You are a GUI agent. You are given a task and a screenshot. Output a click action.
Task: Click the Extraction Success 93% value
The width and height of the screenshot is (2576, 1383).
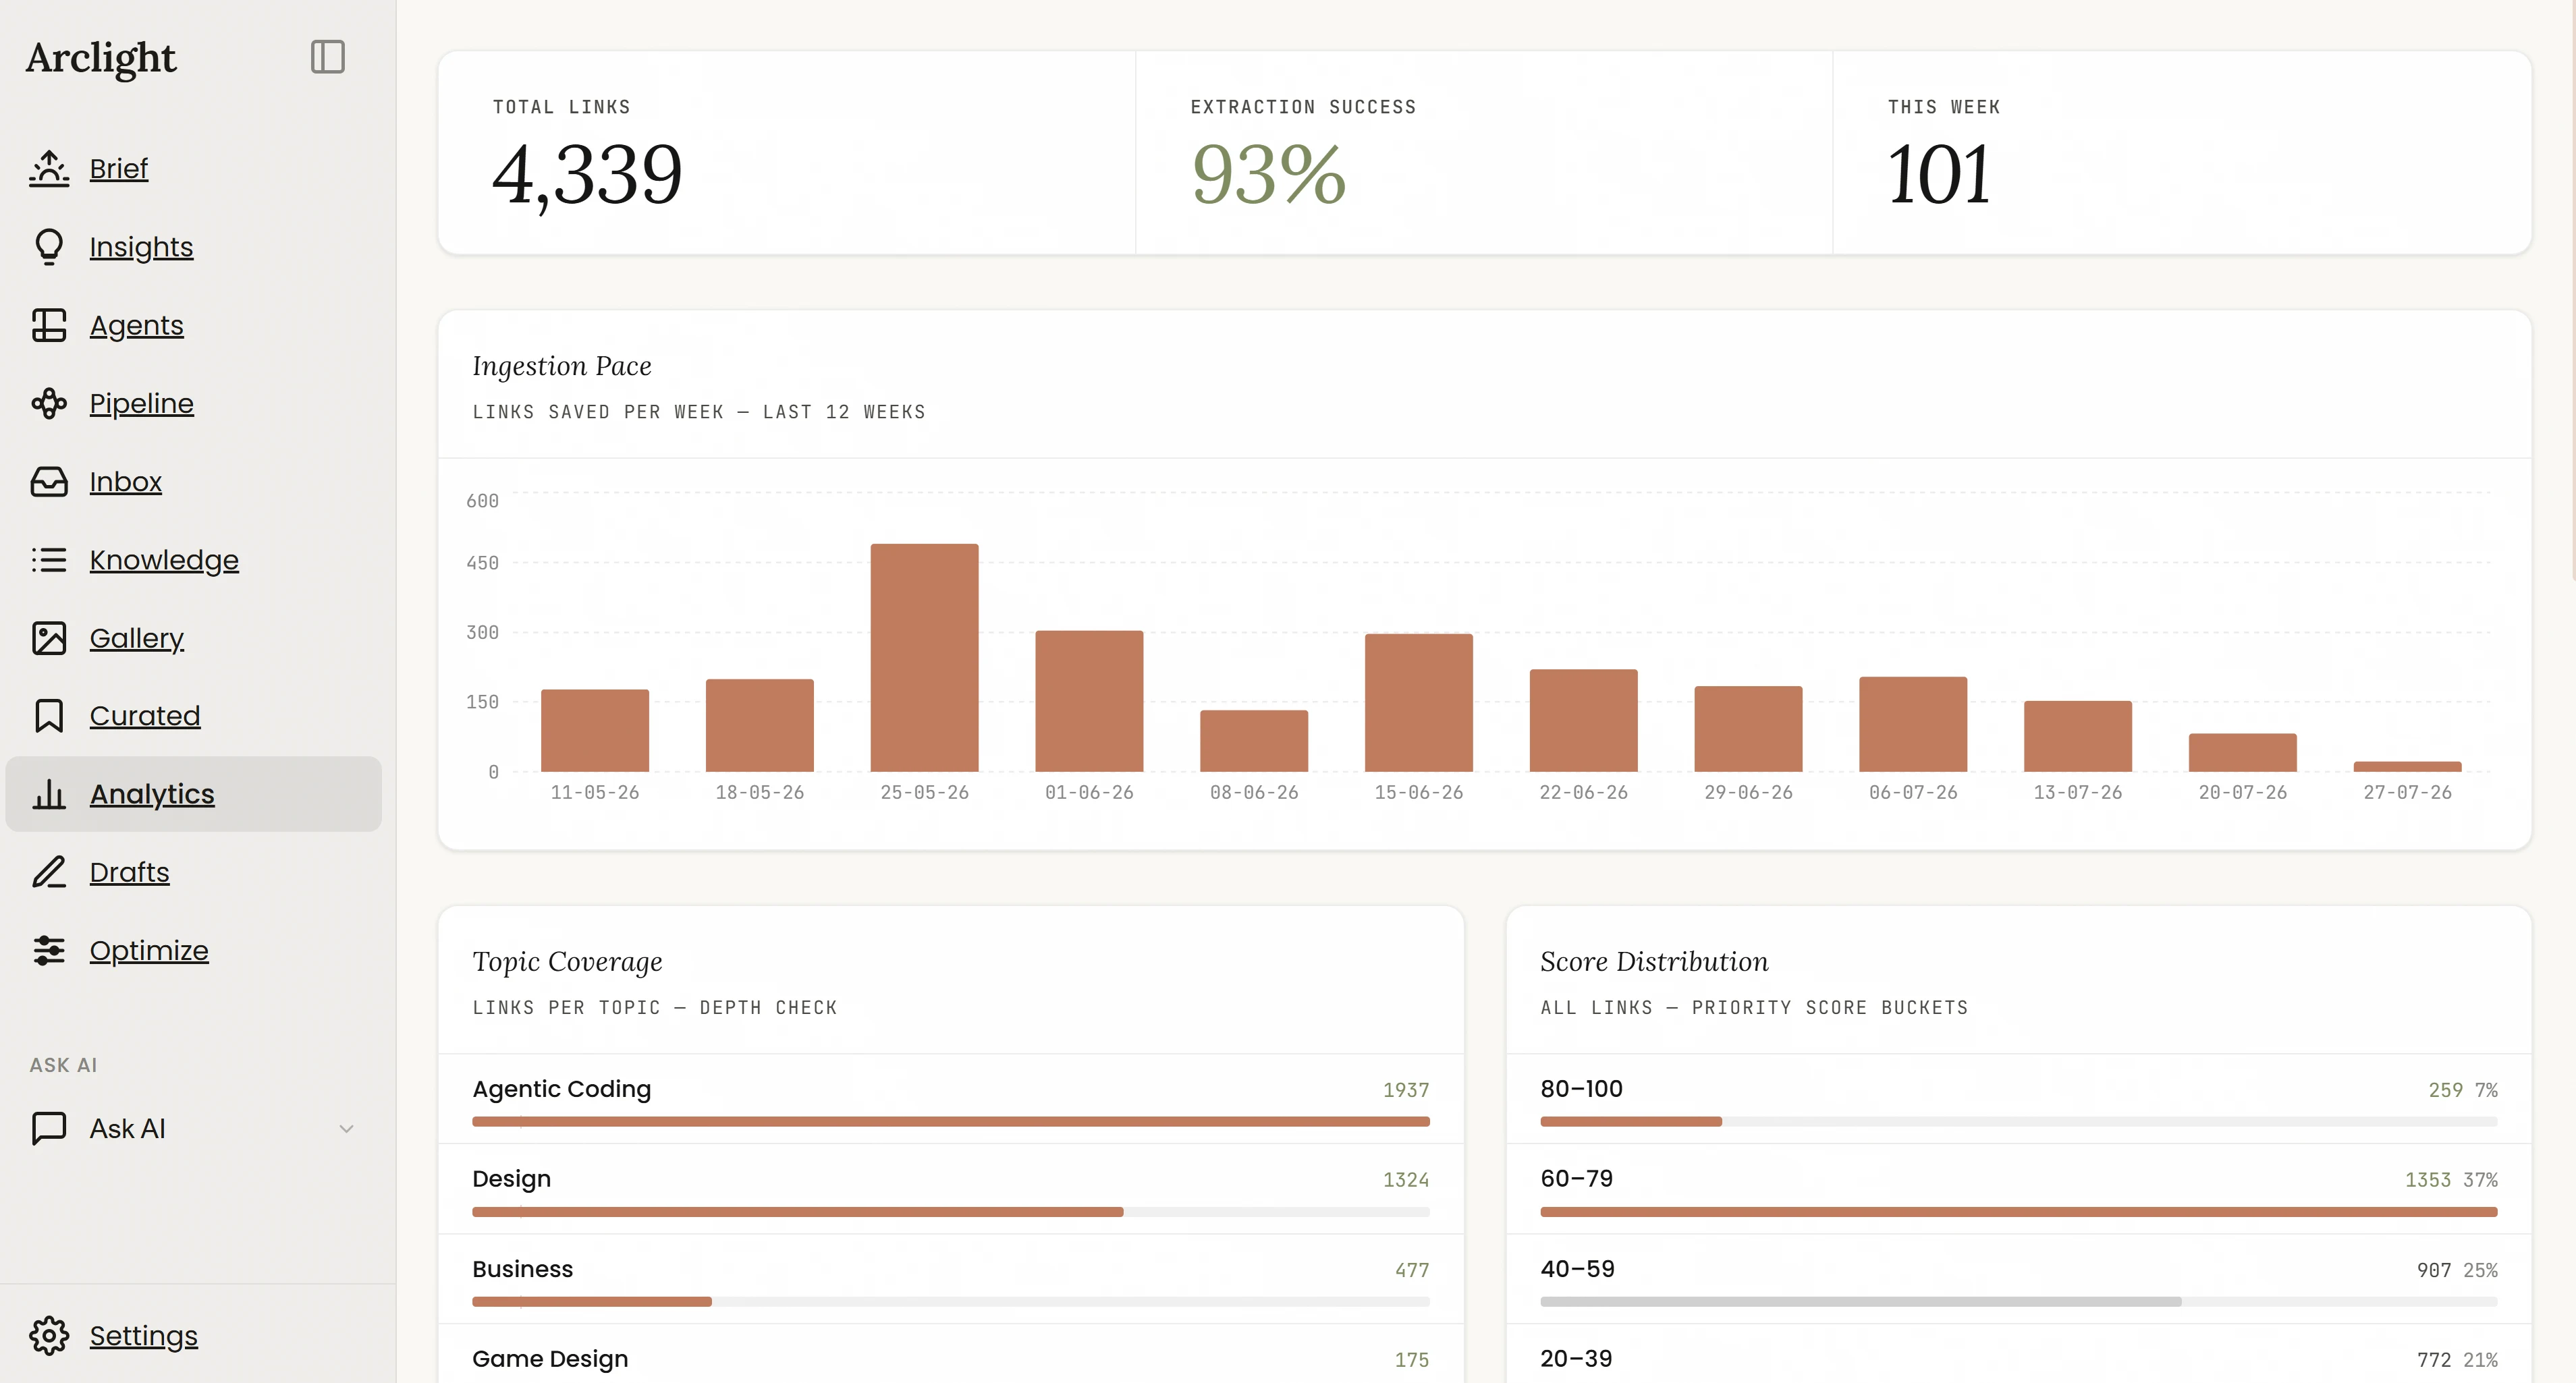[x=1269, y=175]
